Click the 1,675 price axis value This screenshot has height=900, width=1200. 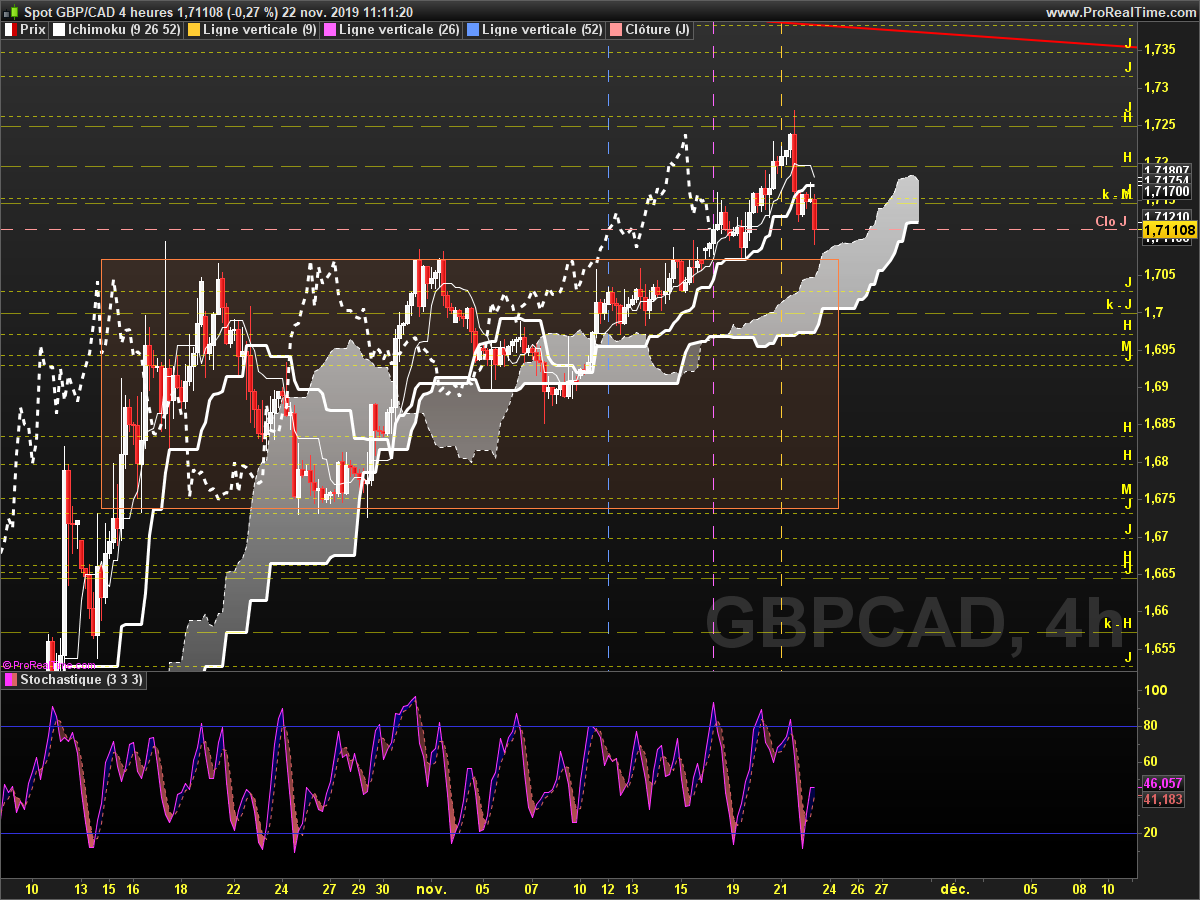tap(1160, 498)
